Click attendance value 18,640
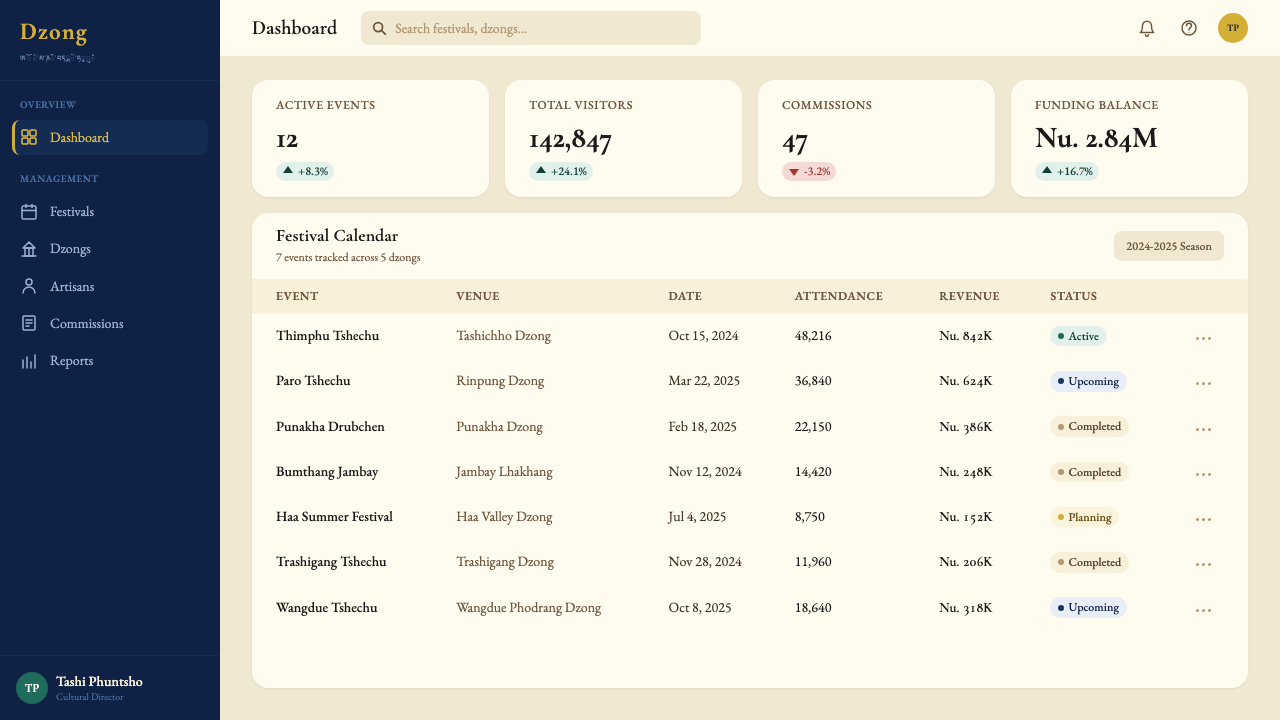 (x=813, y=608)
